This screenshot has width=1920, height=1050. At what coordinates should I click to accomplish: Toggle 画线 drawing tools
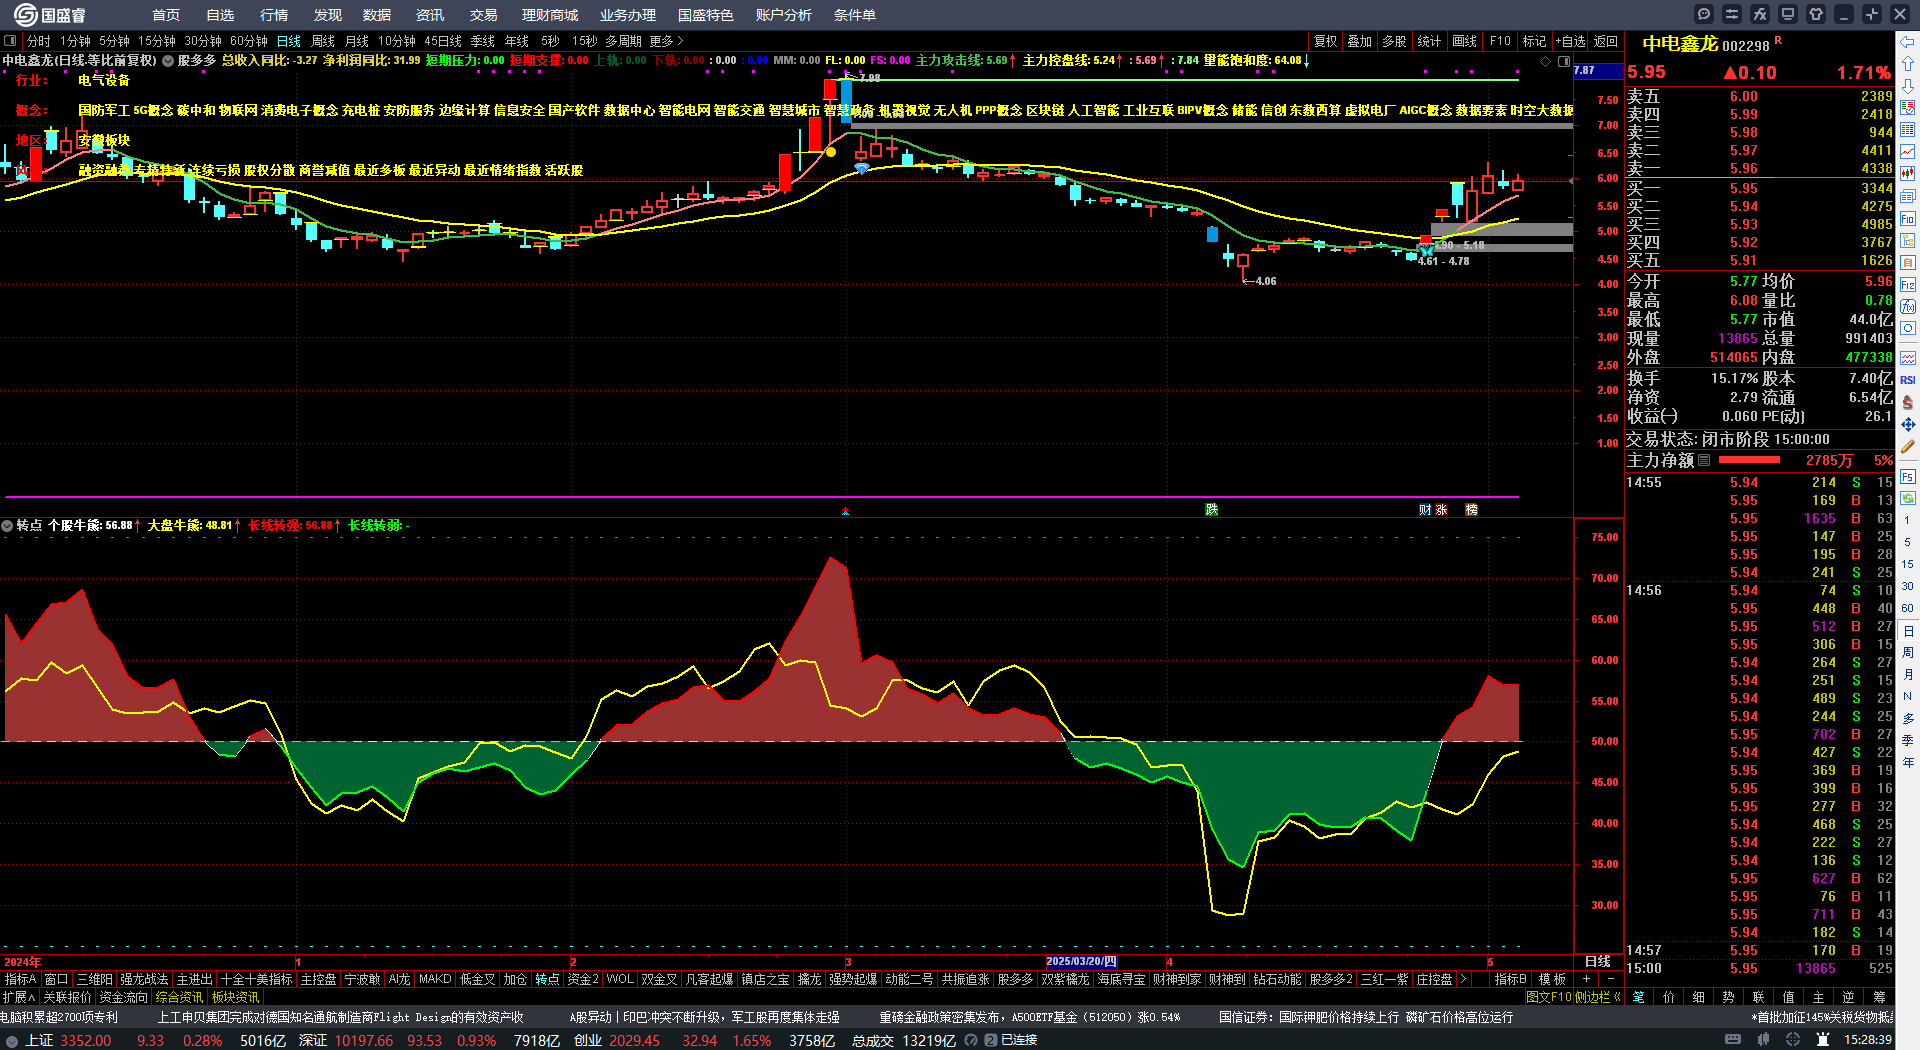pyautogui.click(x=1465, y=41)
